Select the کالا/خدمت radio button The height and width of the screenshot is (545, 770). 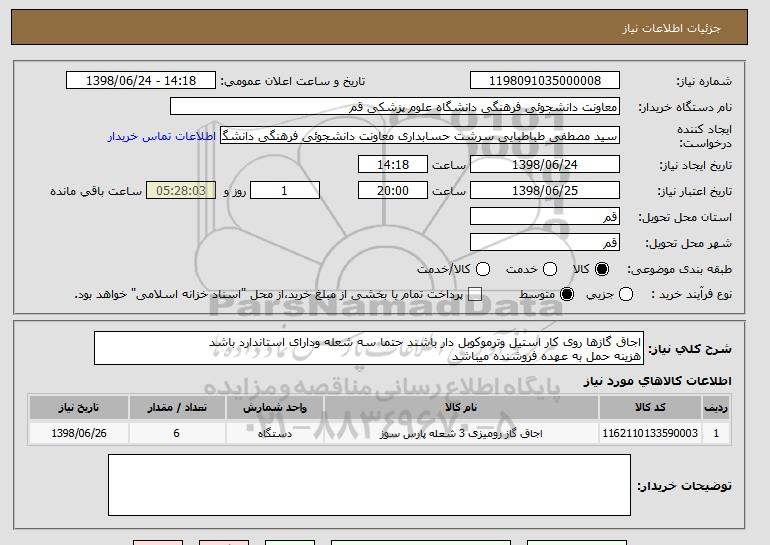coord(483,269)
